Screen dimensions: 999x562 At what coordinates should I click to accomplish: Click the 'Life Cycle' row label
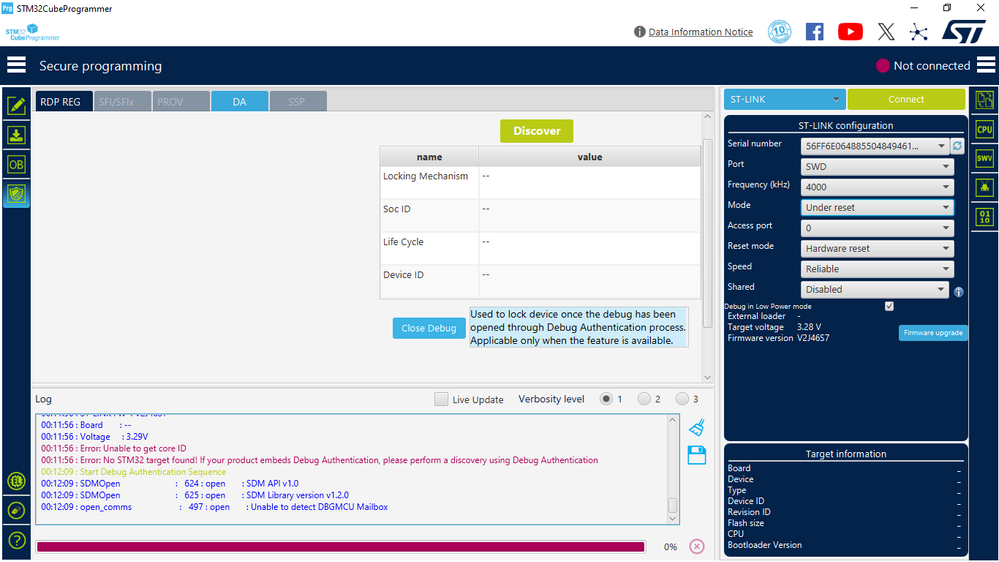coord(403,242)
